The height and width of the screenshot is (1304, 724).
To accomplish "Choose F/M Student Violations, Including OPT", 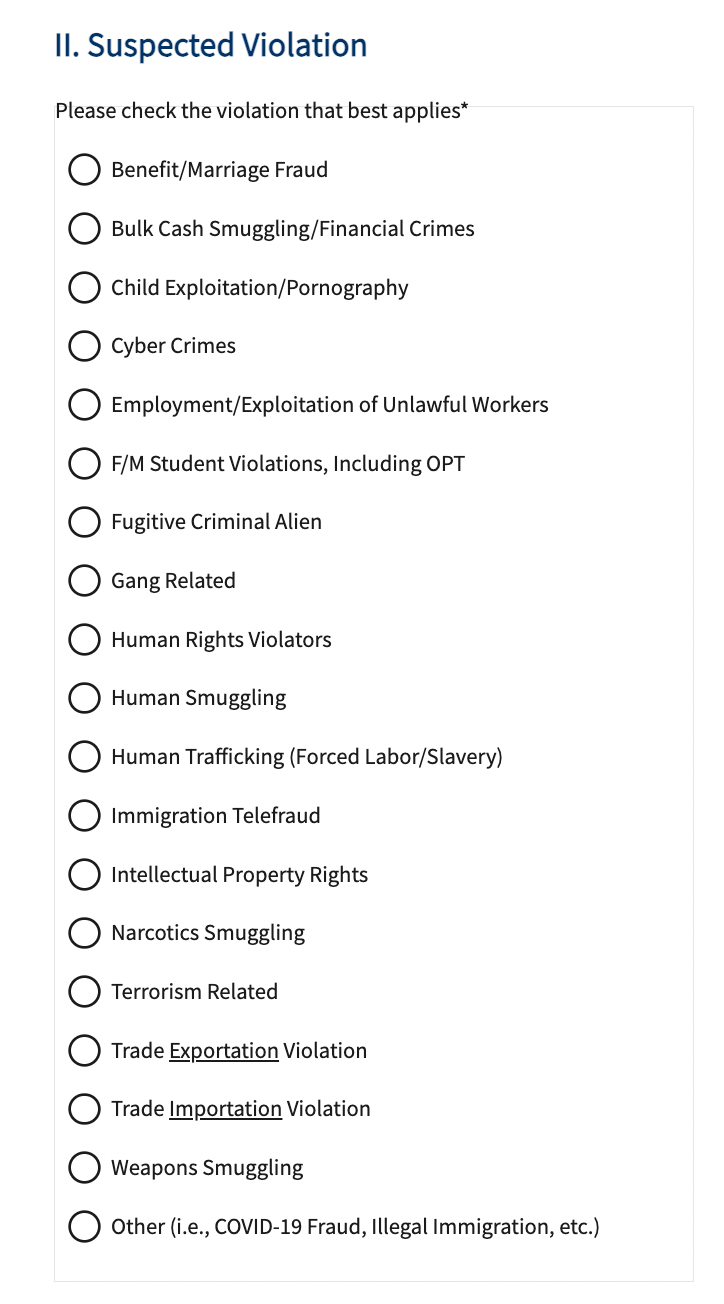I will coord(84,464).
